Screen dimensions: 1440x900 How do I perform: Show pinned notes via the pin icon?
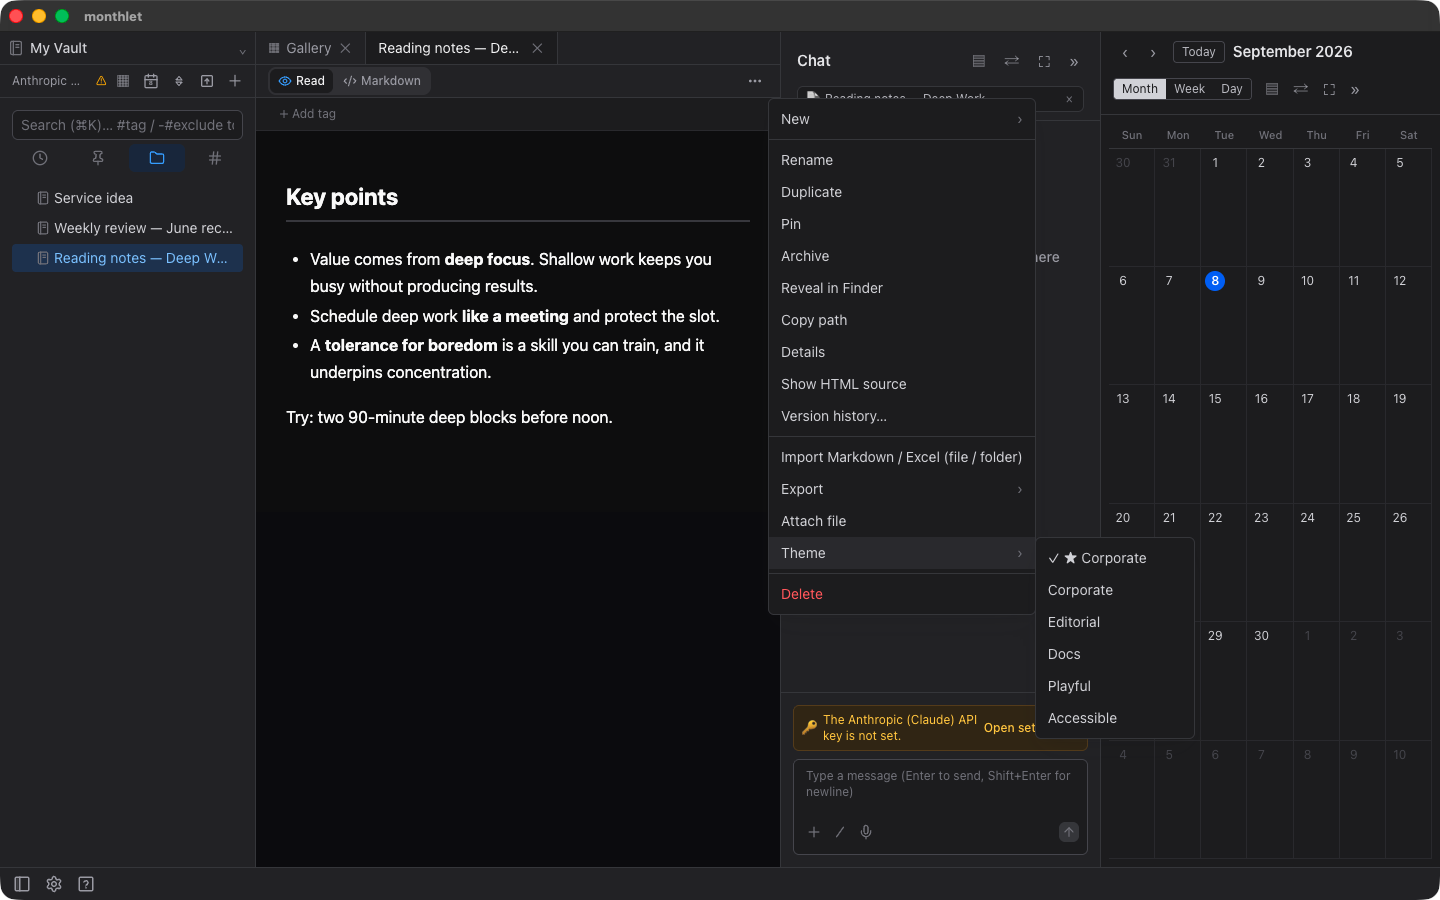tap(98, 158)
